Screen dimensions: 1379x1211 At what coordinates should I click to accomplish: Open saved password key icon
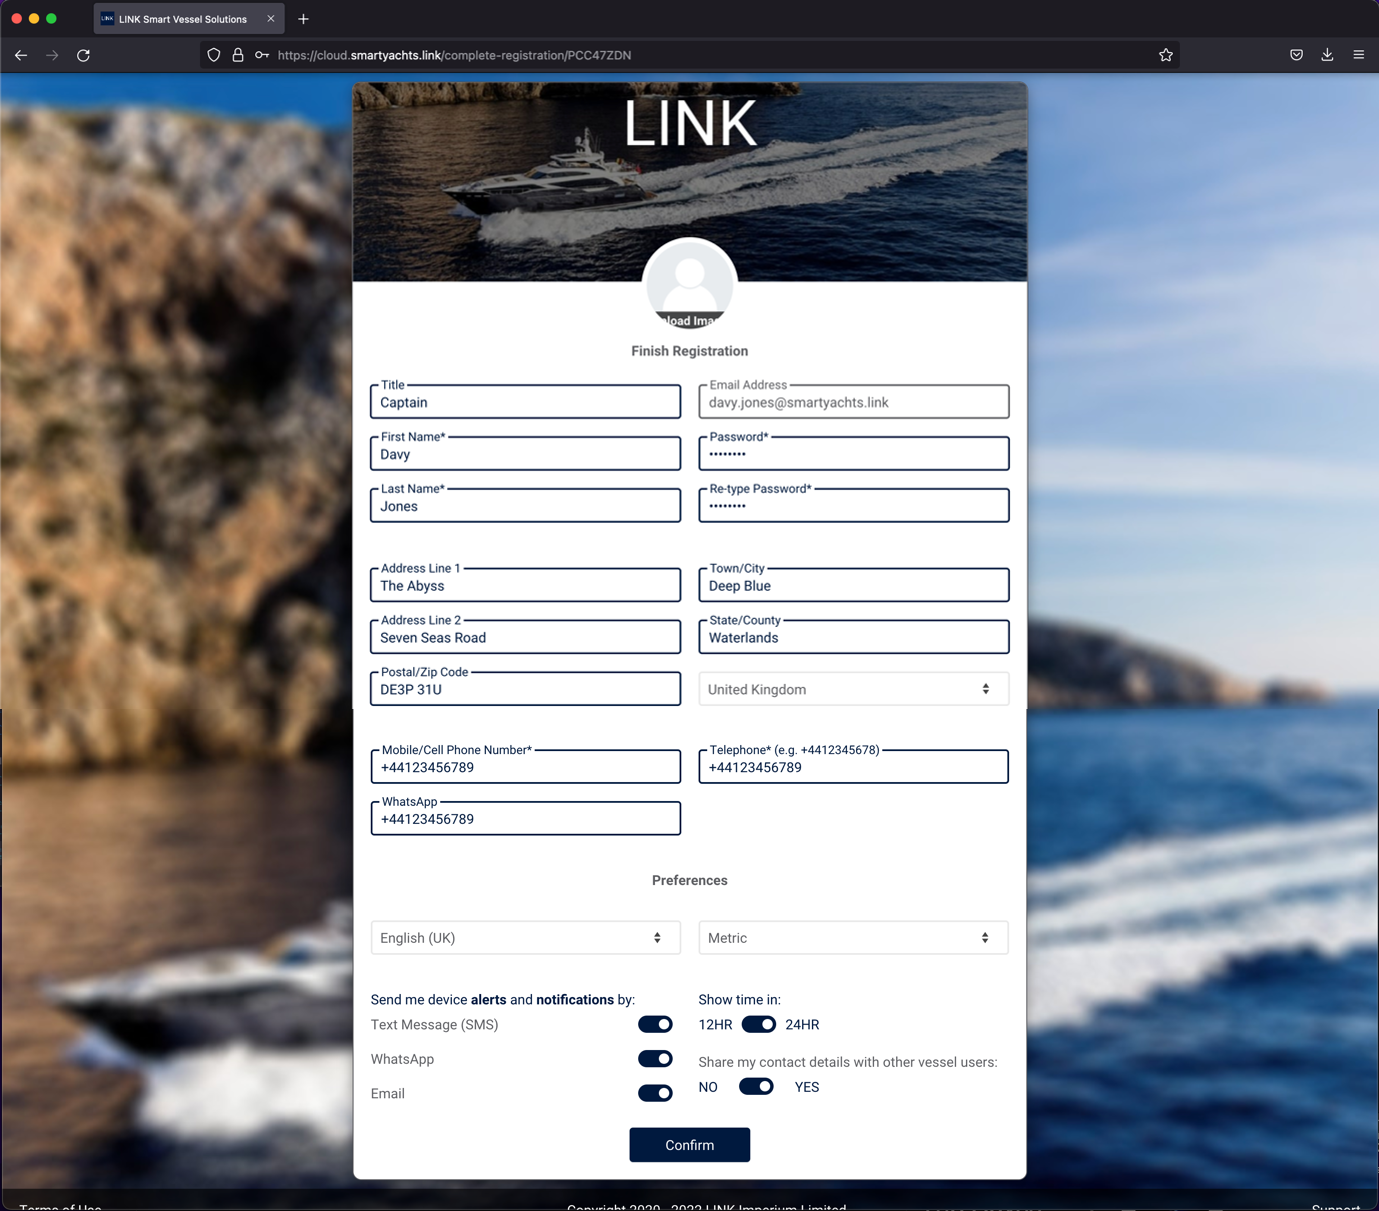(262, 55)
